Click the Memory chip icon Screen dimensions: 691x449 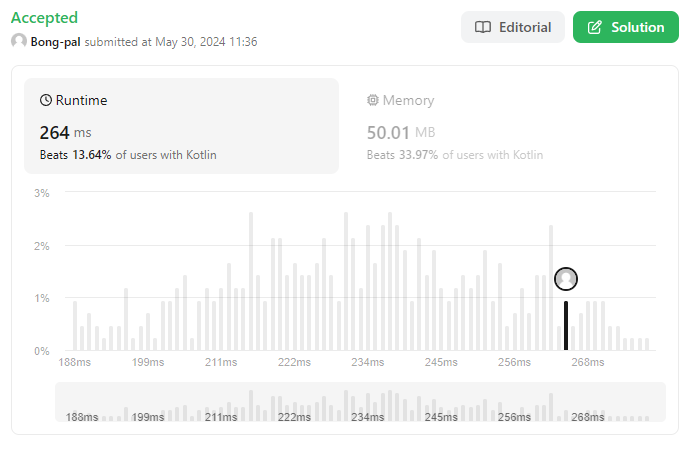tap(373, 100)
